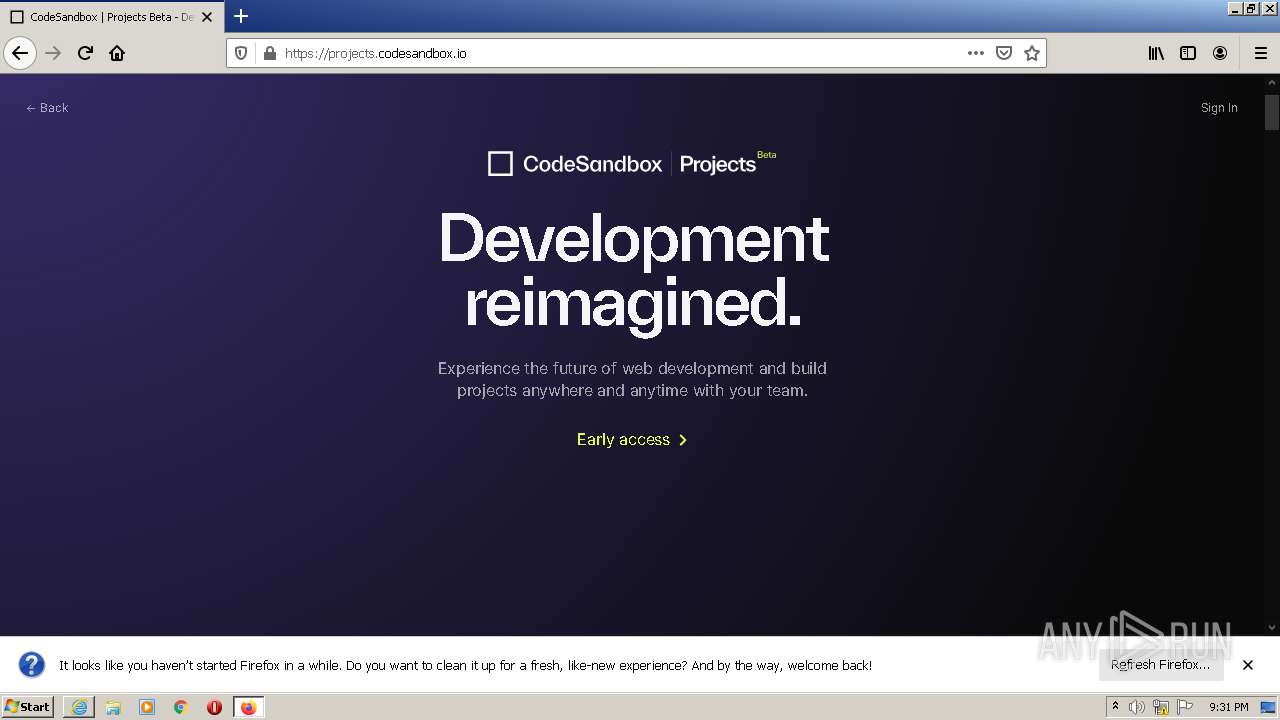1280x720 pixels.
Task: Open Firefox account menu
Action: click(x=1220, y=53)
